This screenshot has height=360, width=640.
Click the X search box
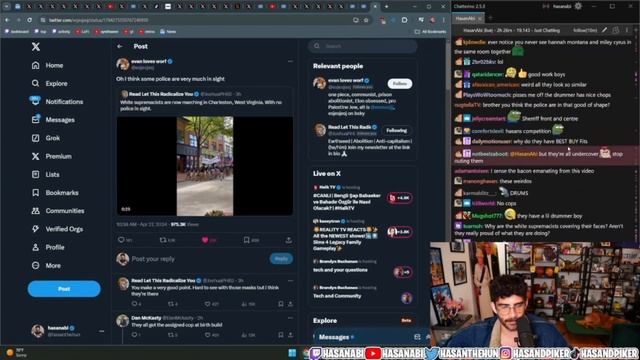coord(362,46)
